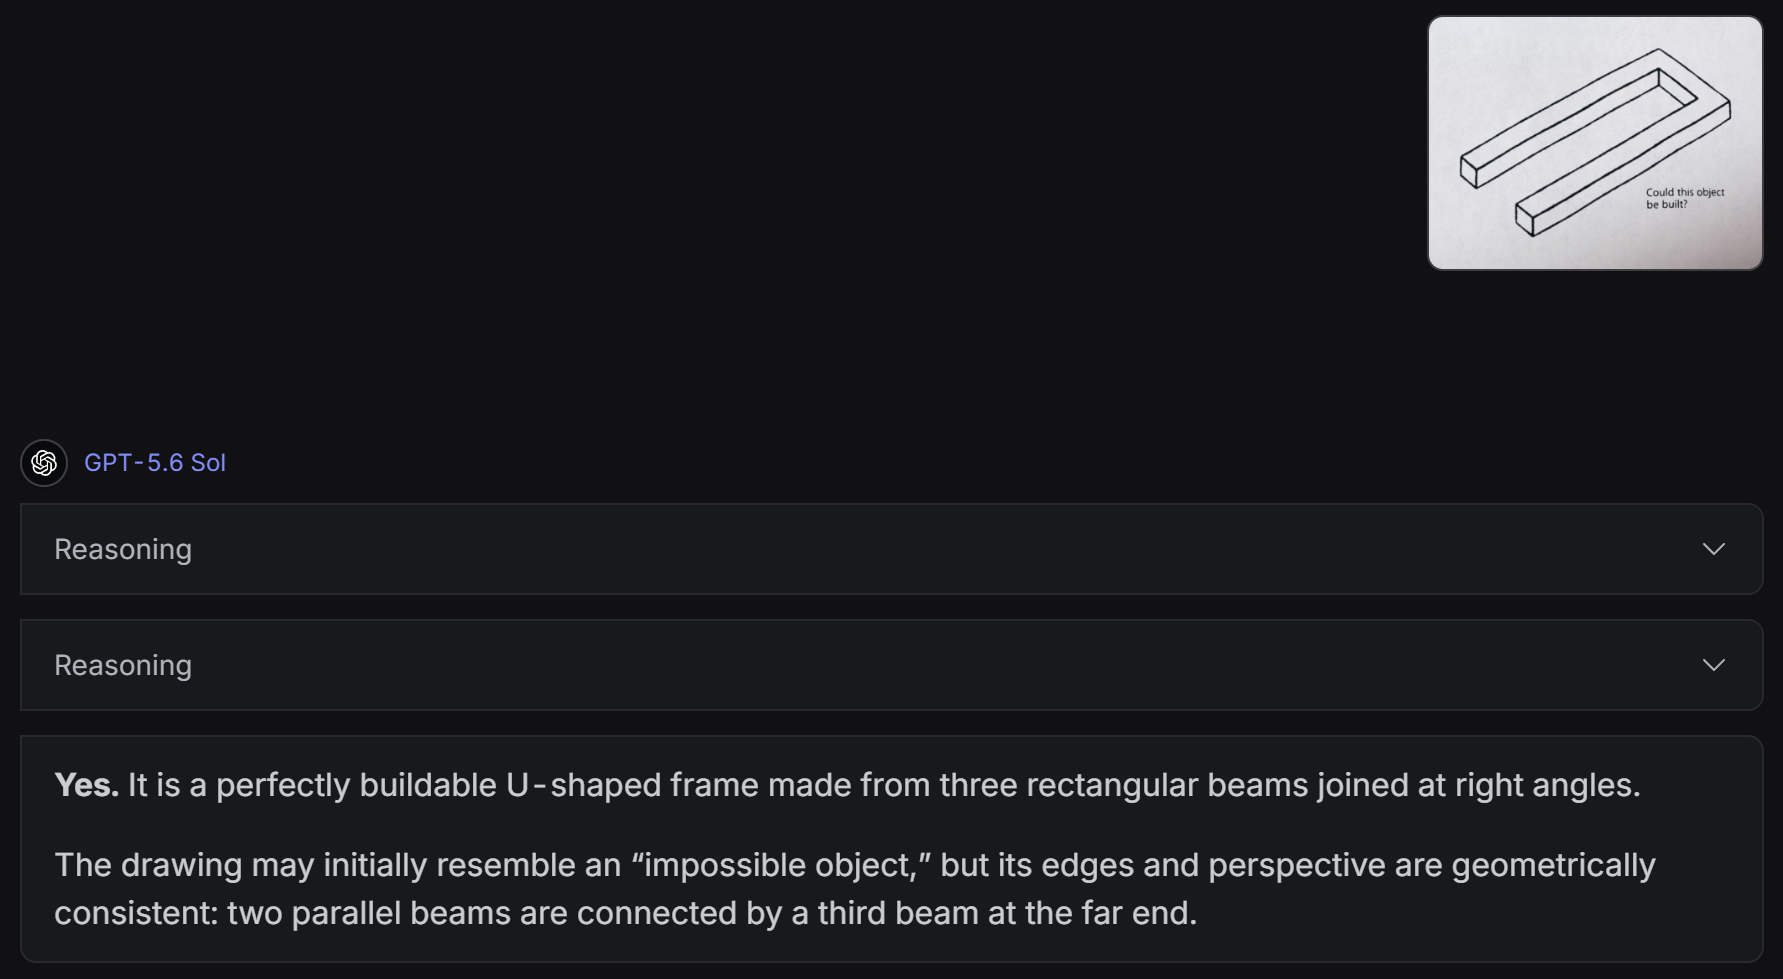Viewport: 1783px width, 979px height.
Task: Click the OpenAI logo avatar icon
Action: click(x=44, y=463)
